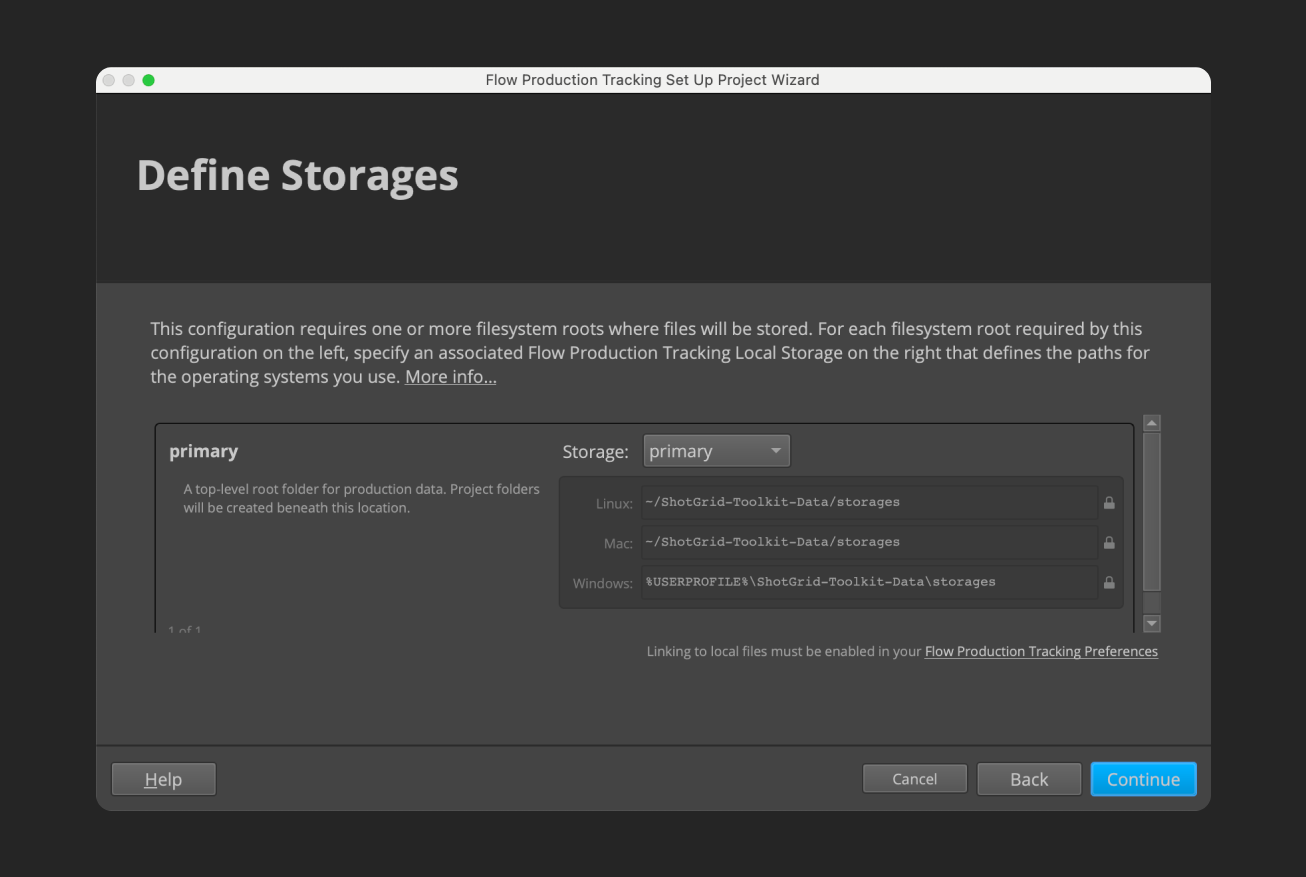The image size is (1306, 877).
Task: Click the bold primary root name
Action: coord(204,451)
